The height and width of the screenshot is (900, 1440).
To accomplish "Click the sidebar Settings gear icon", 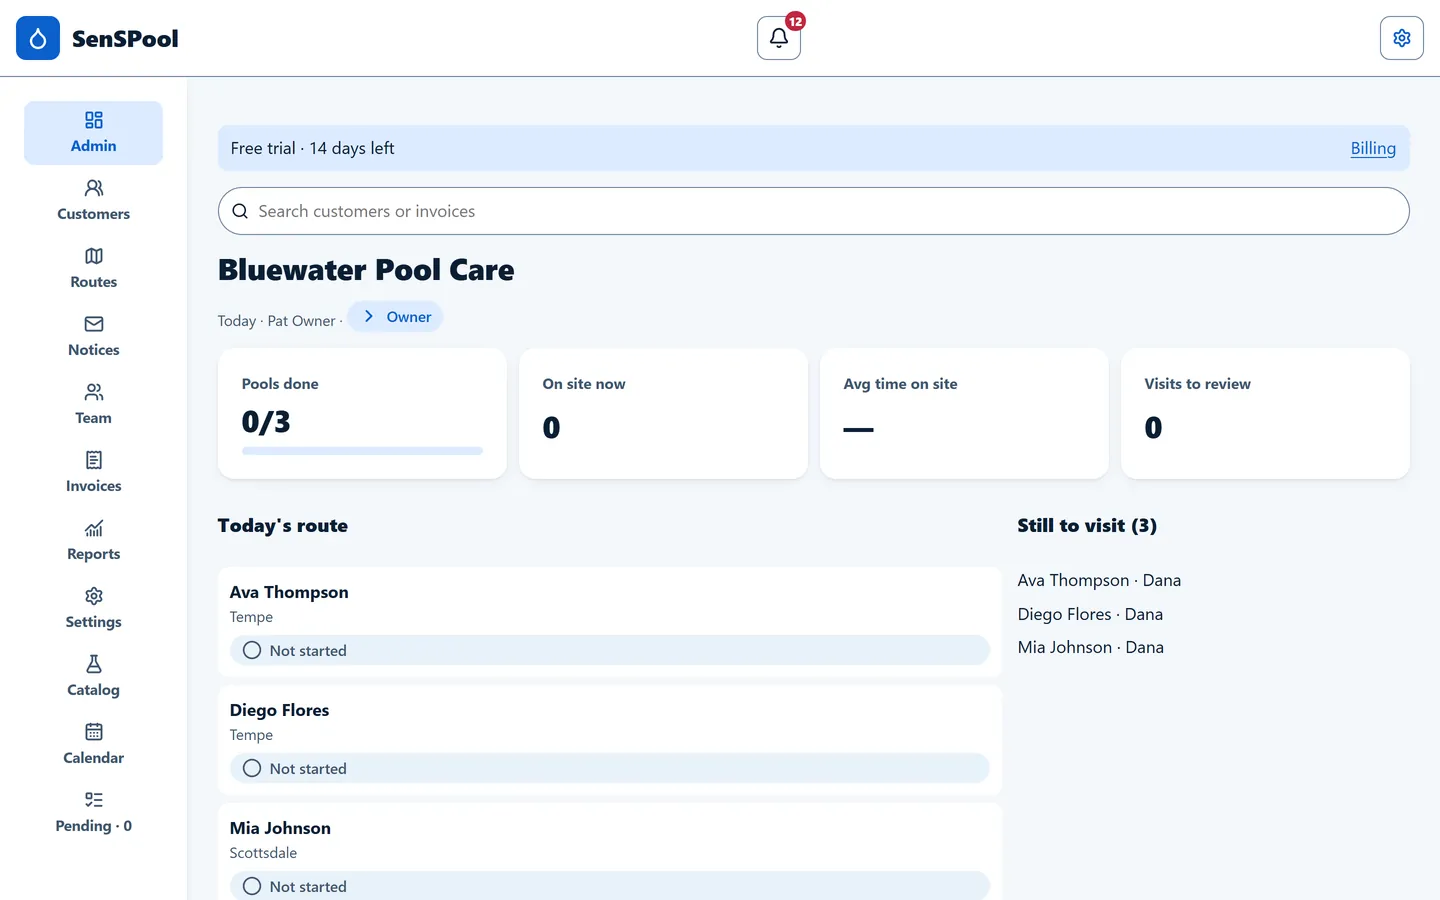I will pos(94,596).
